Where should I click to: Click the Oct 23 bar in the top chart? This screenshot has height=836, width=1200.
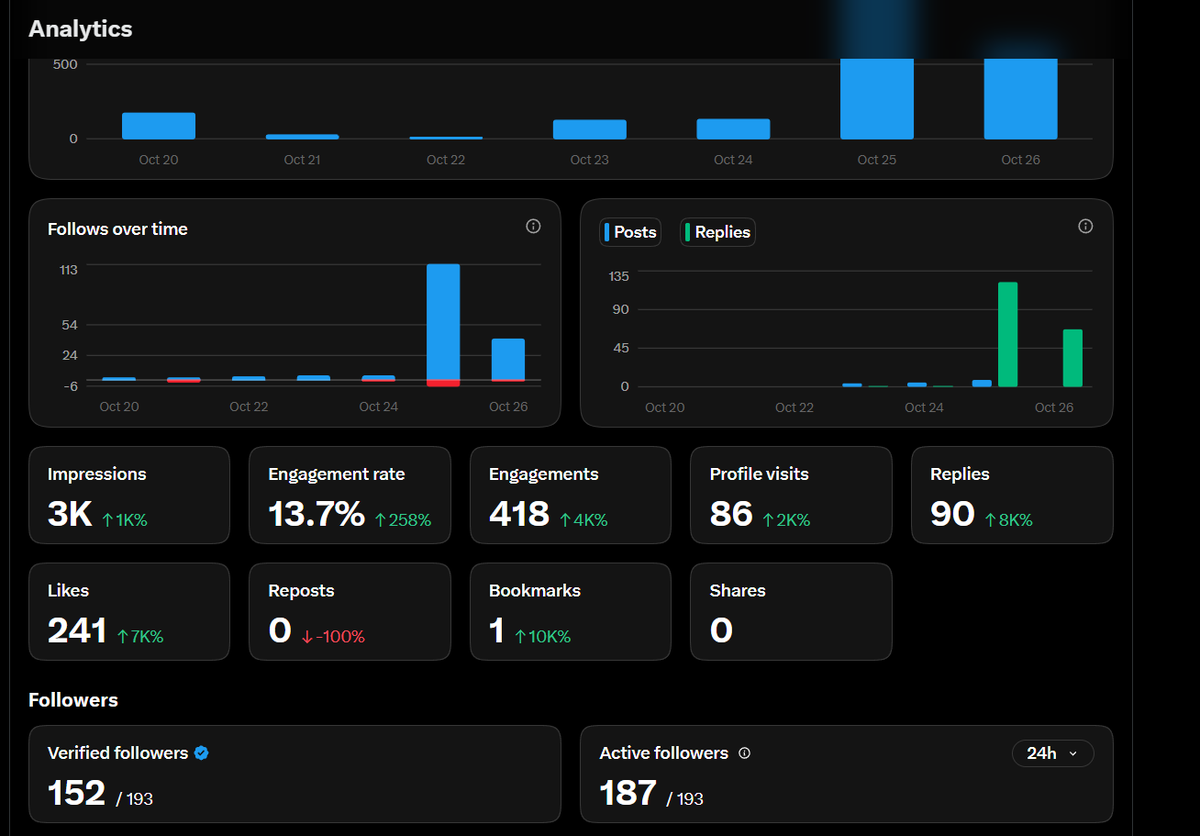(589, 129)
